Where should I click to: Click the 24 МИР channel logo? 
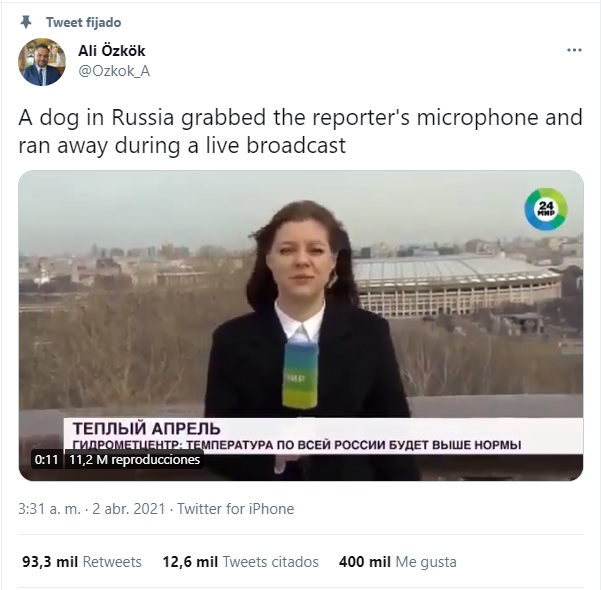(546, 209)
